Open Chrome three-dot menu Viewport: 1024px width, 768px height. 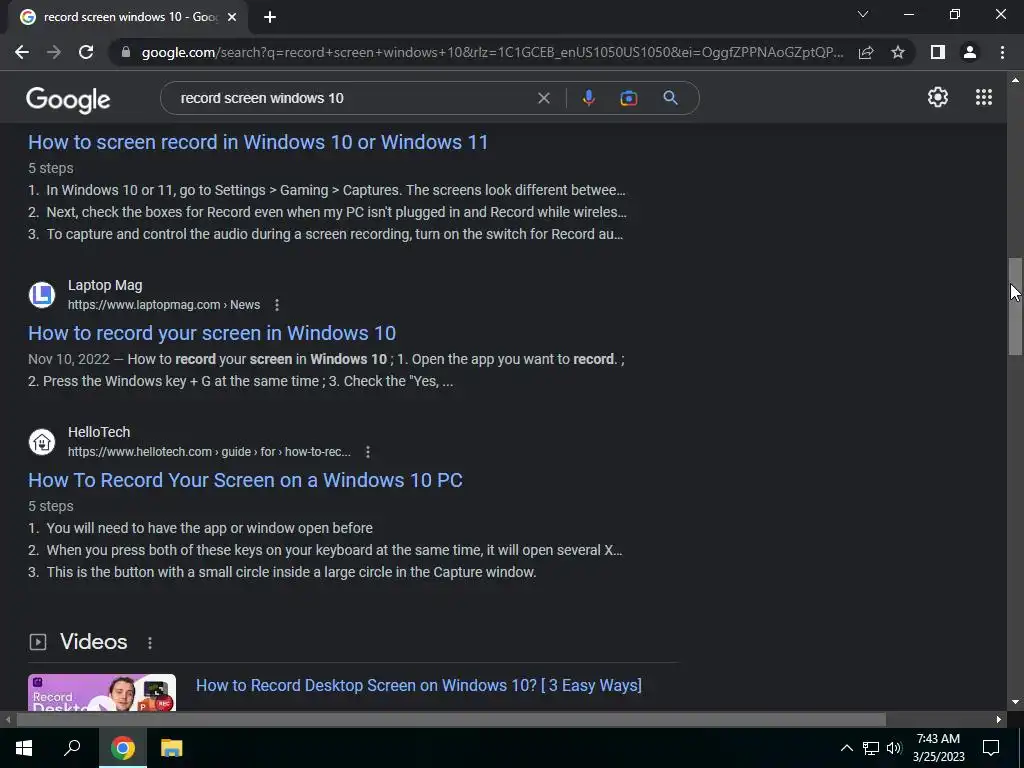[x=1002, y=52]
